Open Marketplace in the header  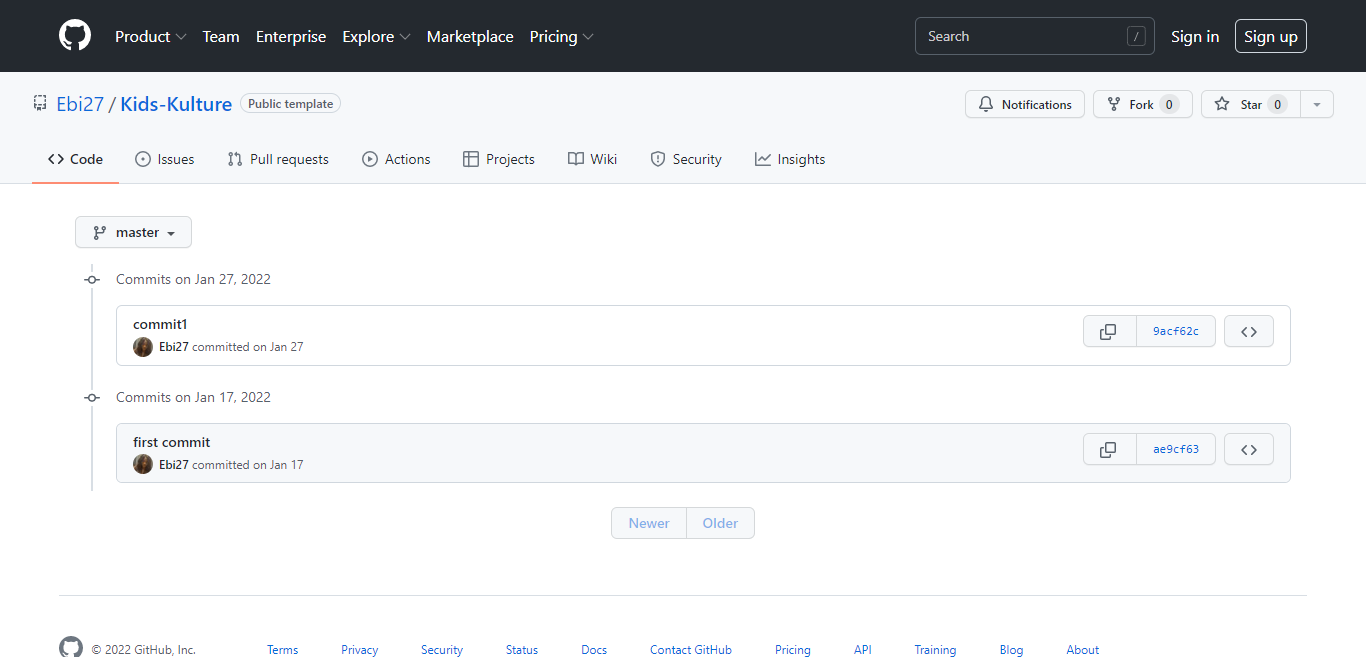pyautogui.click(x=470, y=36)
